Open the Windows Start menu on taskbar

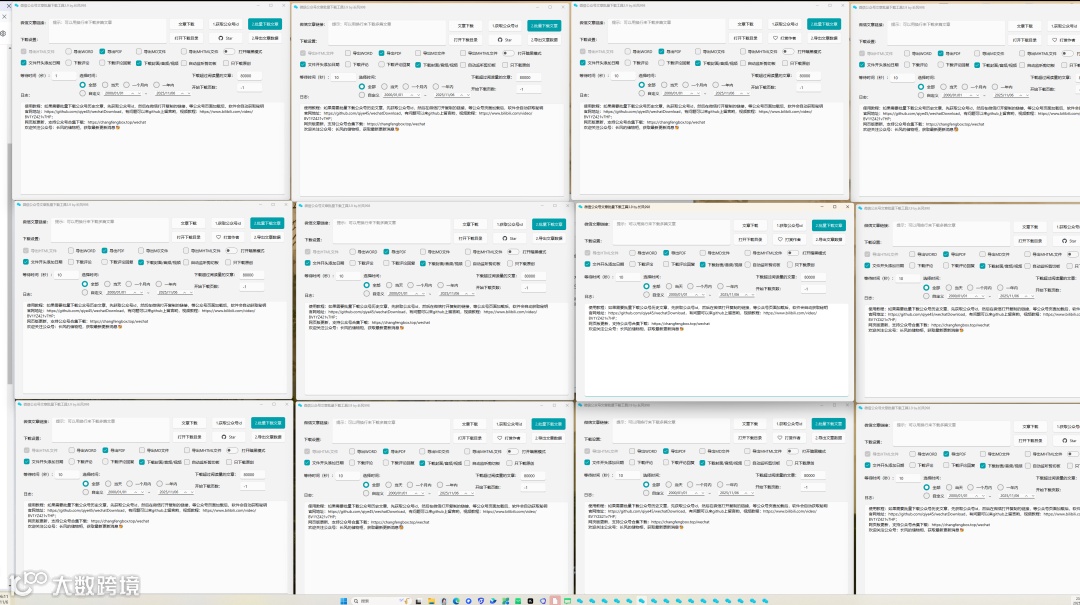pos(344,601)
